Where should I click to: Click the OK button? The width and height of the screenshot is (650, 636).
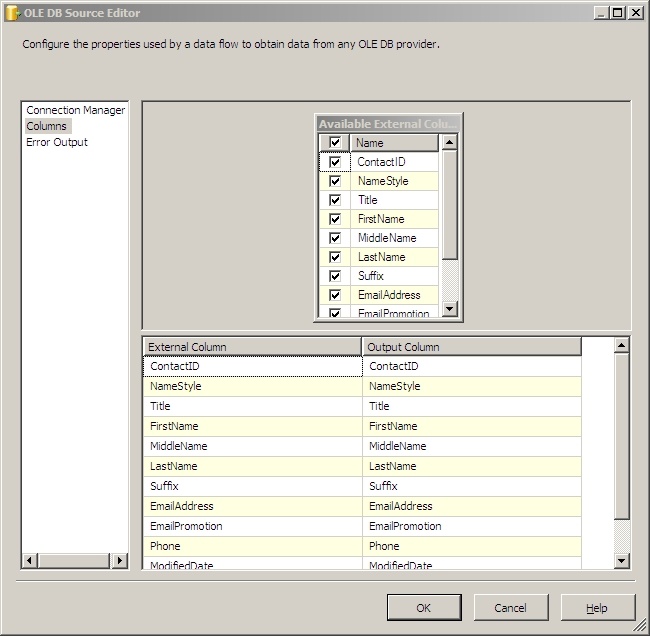pyautogui.click(x=424, y=608)
